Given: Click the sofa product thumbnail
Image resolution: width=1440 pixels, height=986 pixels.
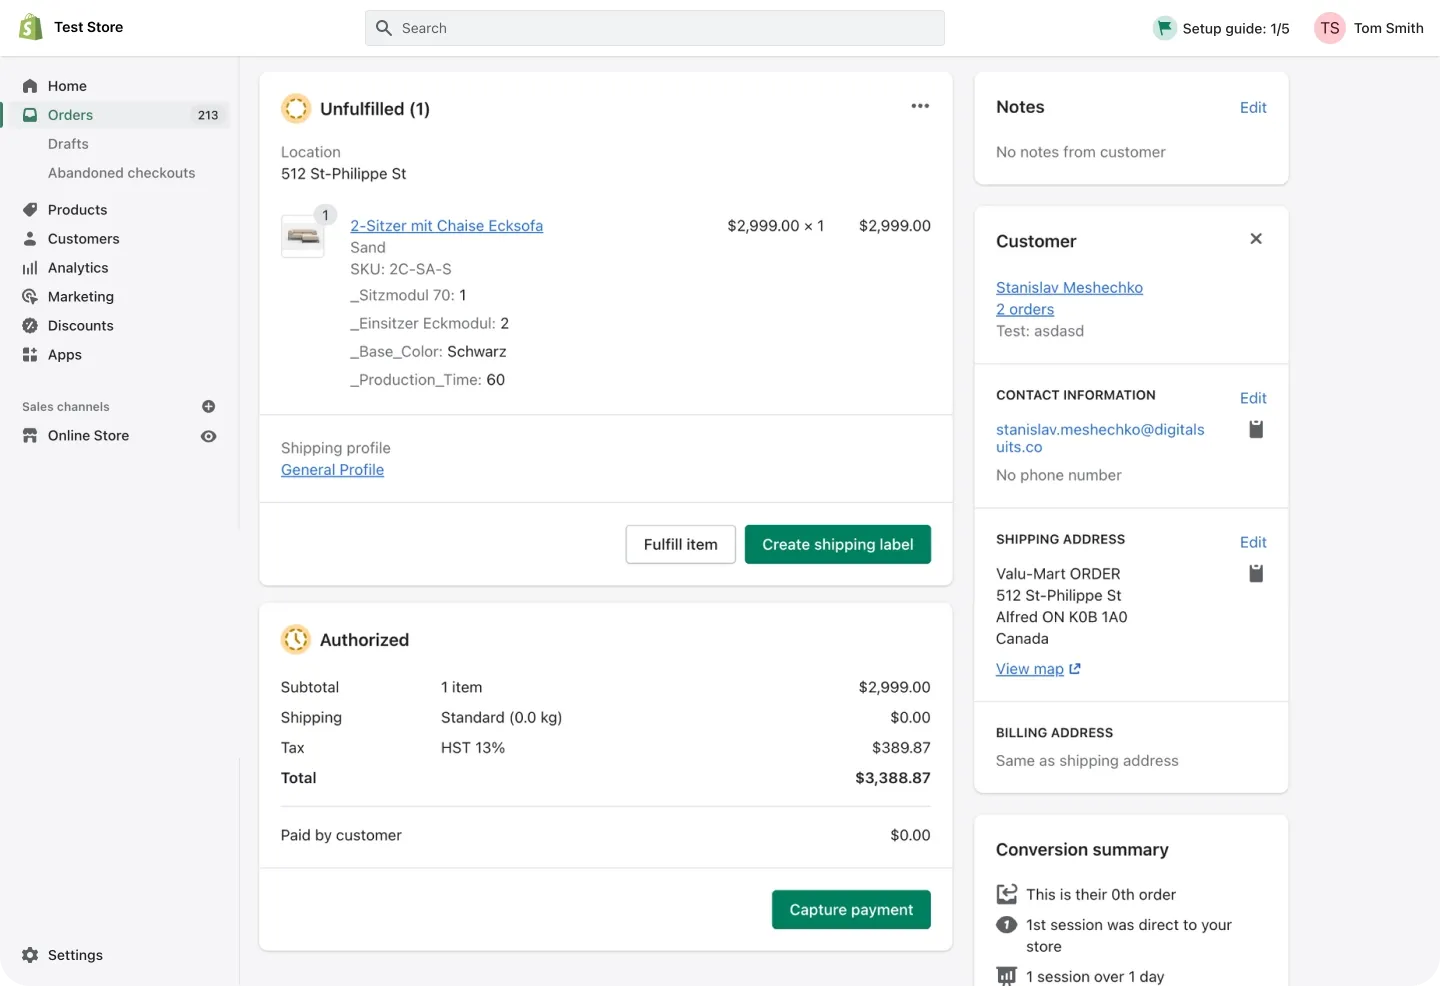Looking at the screenshot, I should pos(303,237).
